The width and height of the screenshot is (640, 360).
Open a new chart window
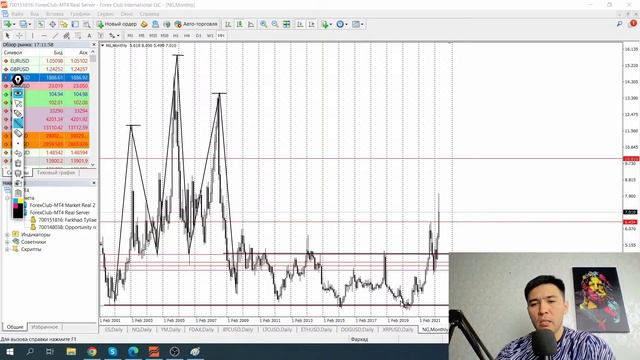7,24
